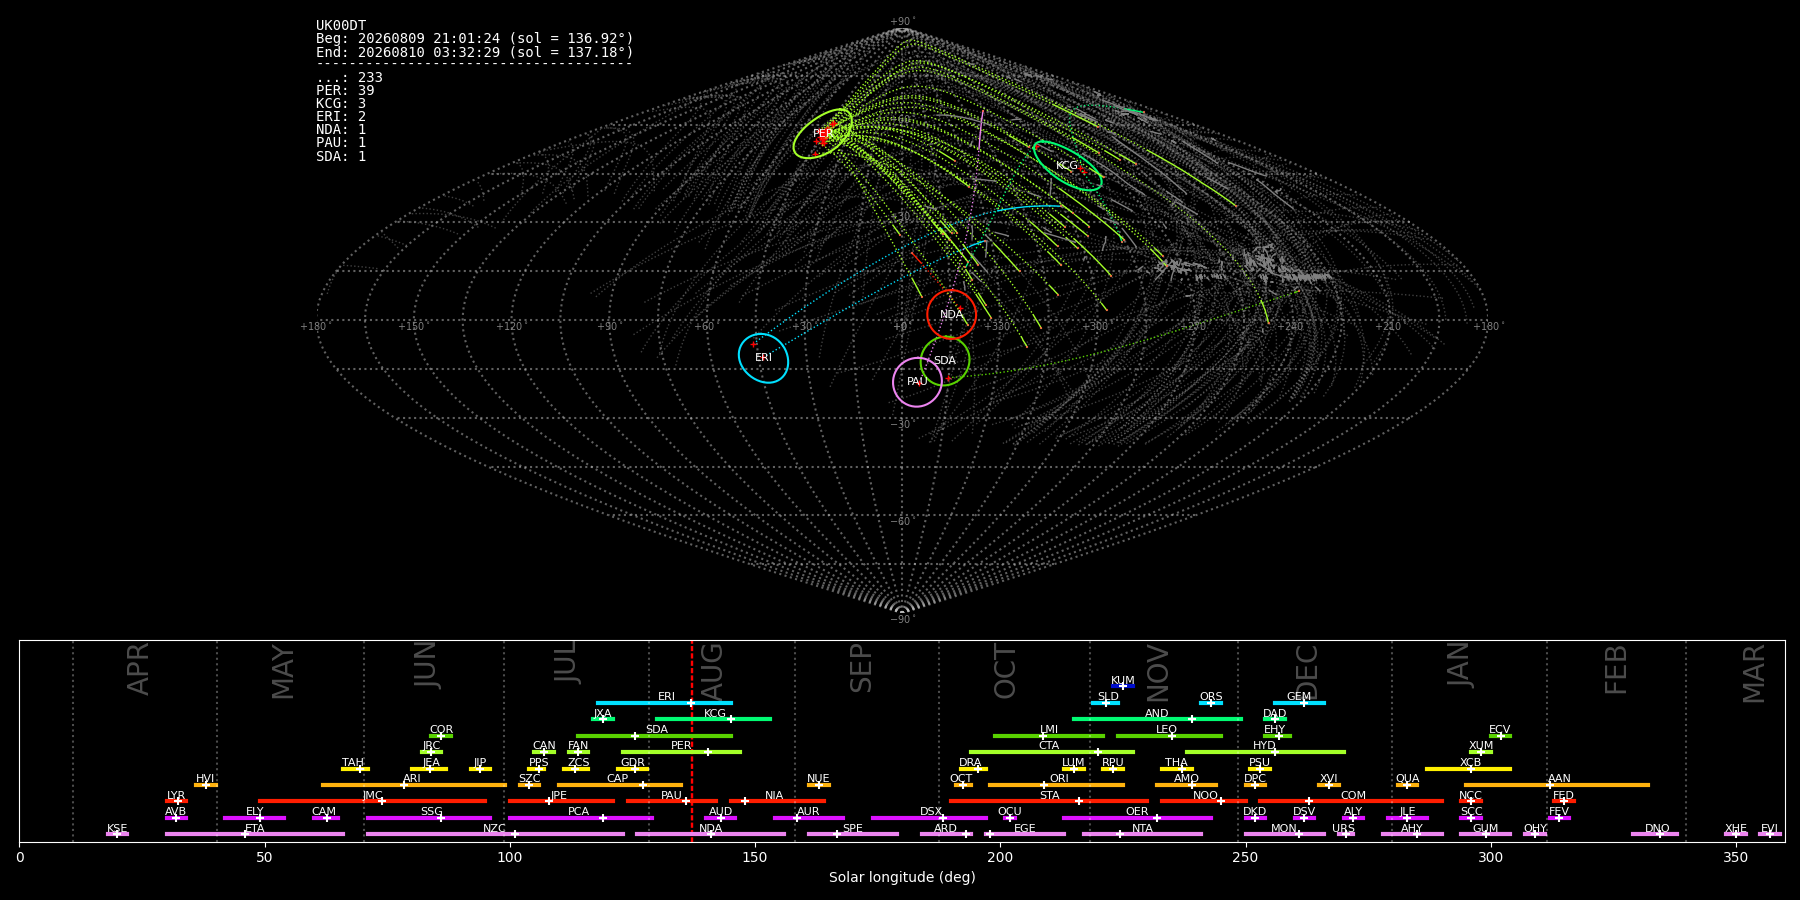Click the DEC month label
Image resolution: width=1800 pixels, height=900 pixels.
[x=1307, y=670]
